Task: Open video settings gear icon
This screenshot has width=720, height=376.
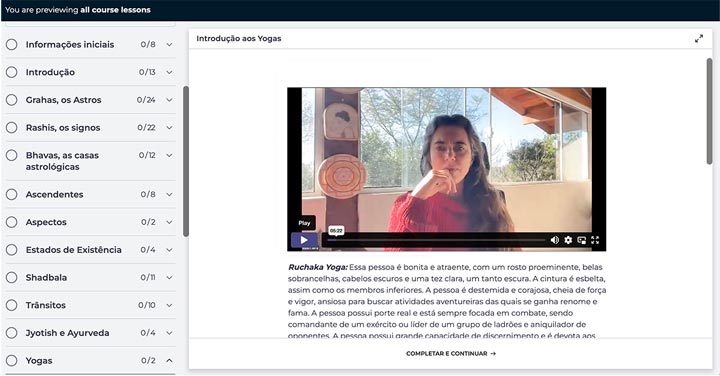Action: (568, 240)
